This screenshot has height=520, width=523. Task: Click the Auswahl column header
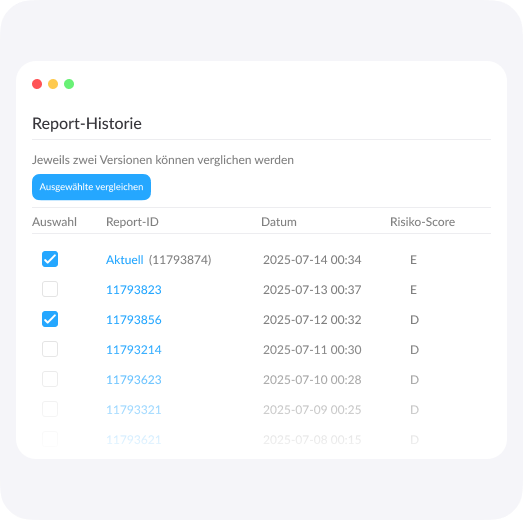(x=54, y=222)
